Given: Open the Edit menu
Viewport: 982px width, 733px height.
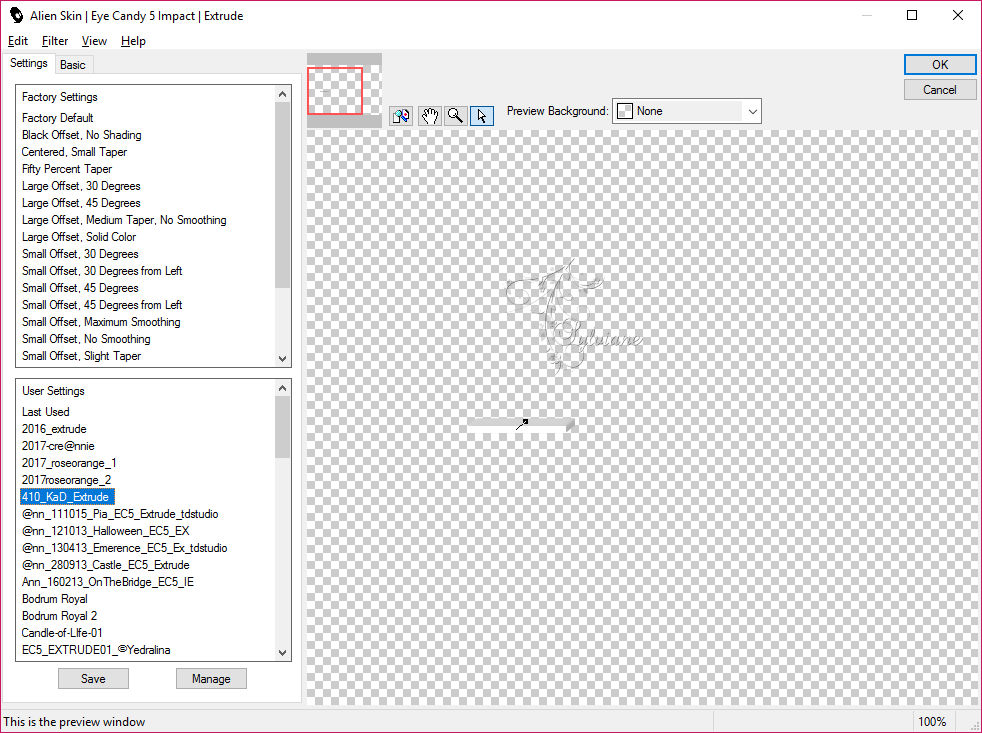Looking at the screenshot, I should [18, 41].
